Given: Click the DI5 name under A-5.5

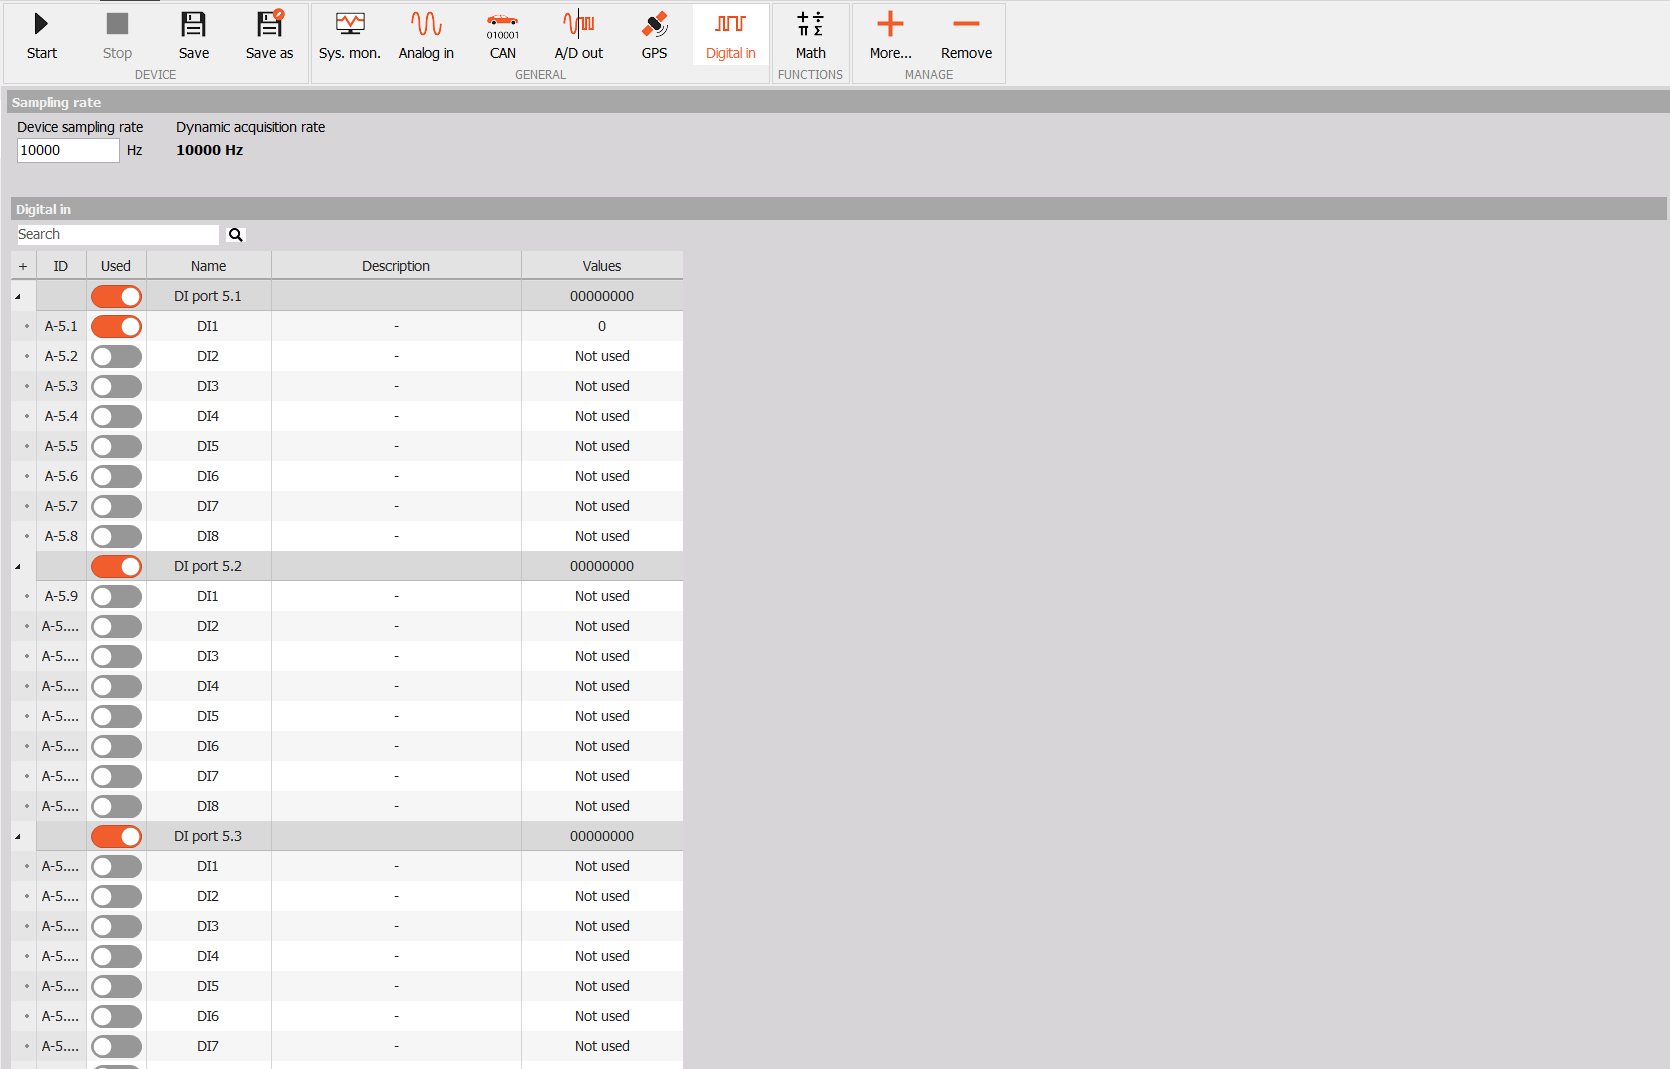Looking at the screenshot, I should [x=208, y=446].
